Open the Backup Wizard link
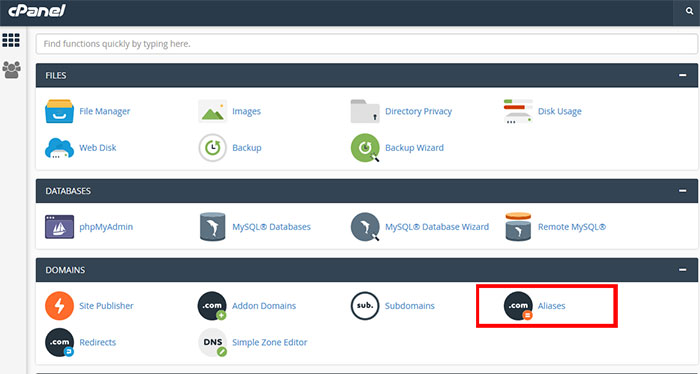This screenshot has width=700, height=374. (x=414, y=148)
